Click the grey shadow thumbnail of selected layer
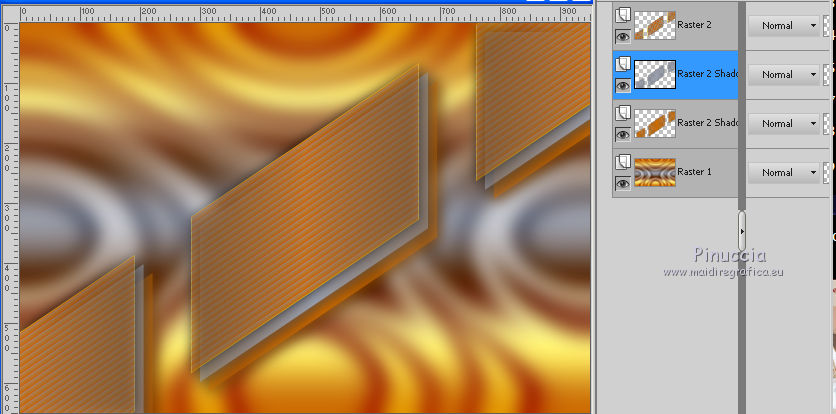836x414 pixels. coord(655,74)
